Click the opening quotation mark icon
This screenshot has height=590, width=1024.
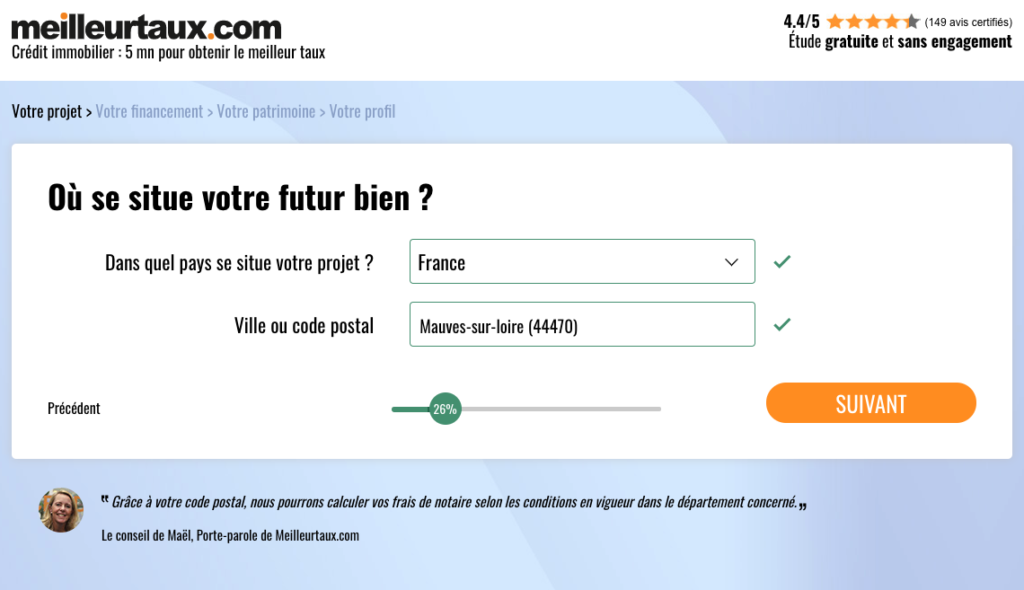pos(104,500)
